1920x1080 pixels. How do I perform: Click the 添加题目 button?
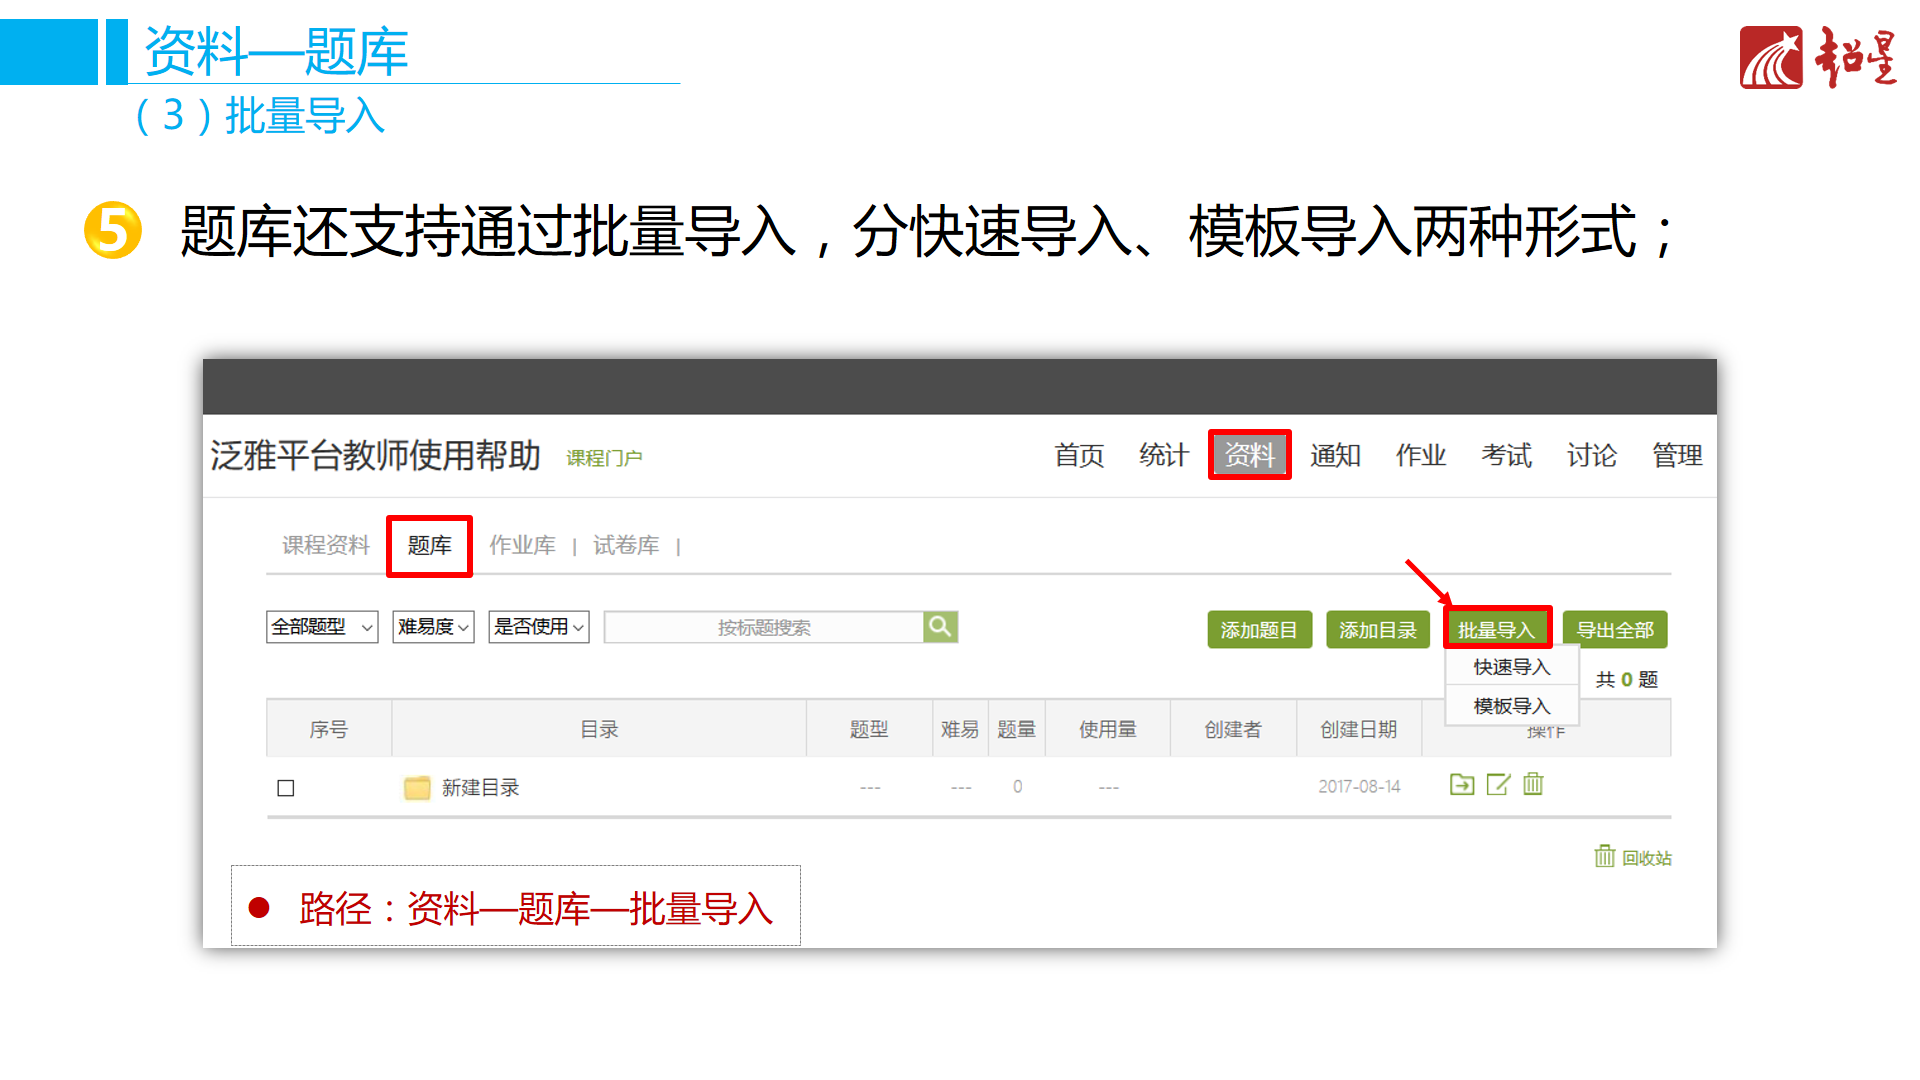point(1259,630)
